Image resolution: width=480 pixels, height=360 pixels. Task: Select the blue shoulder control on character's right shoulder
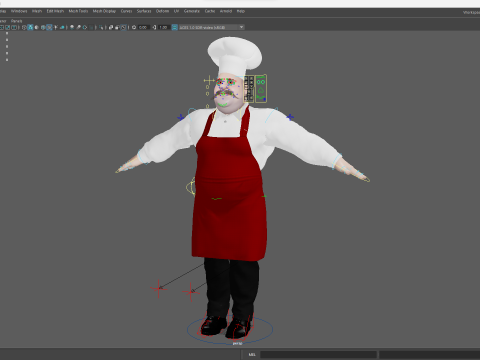pos(180,117)
